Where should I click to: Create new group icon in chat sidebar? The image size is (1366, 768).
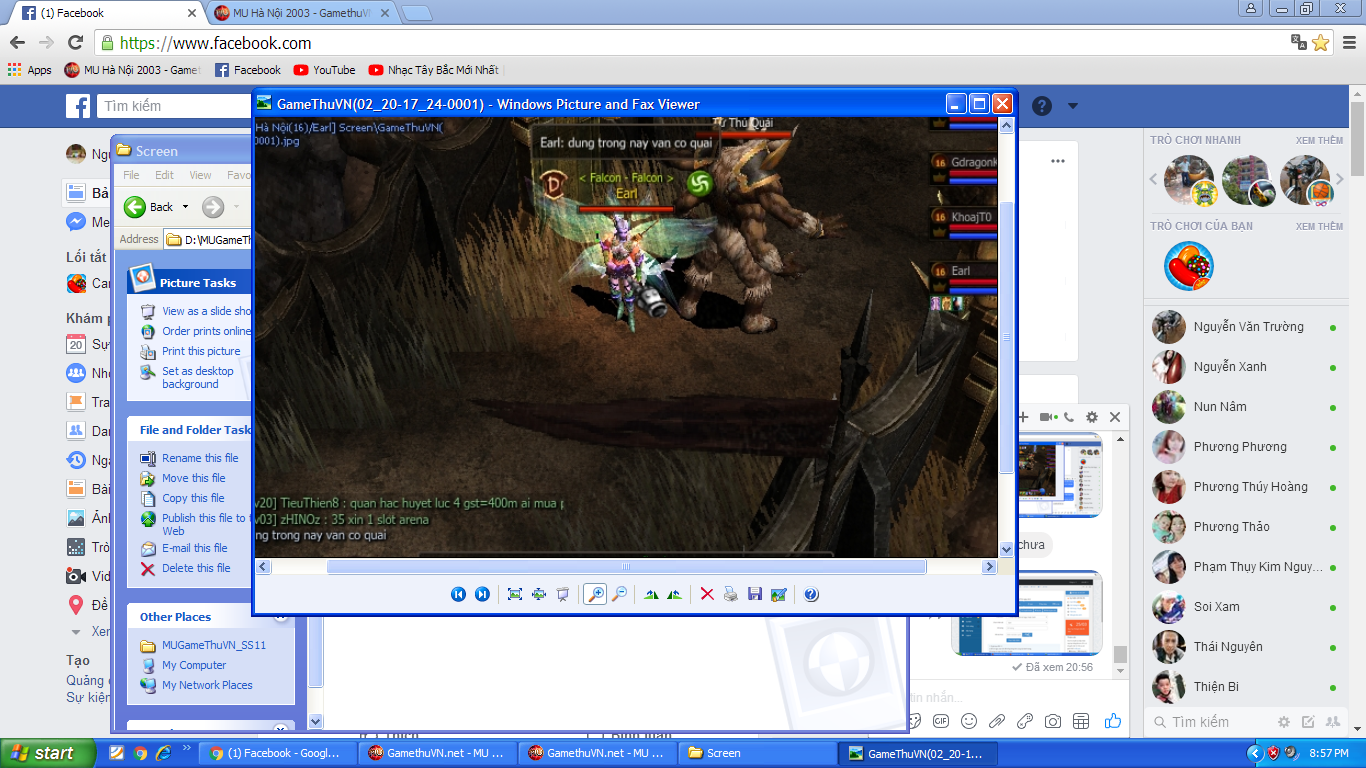tap(1333, 722)
